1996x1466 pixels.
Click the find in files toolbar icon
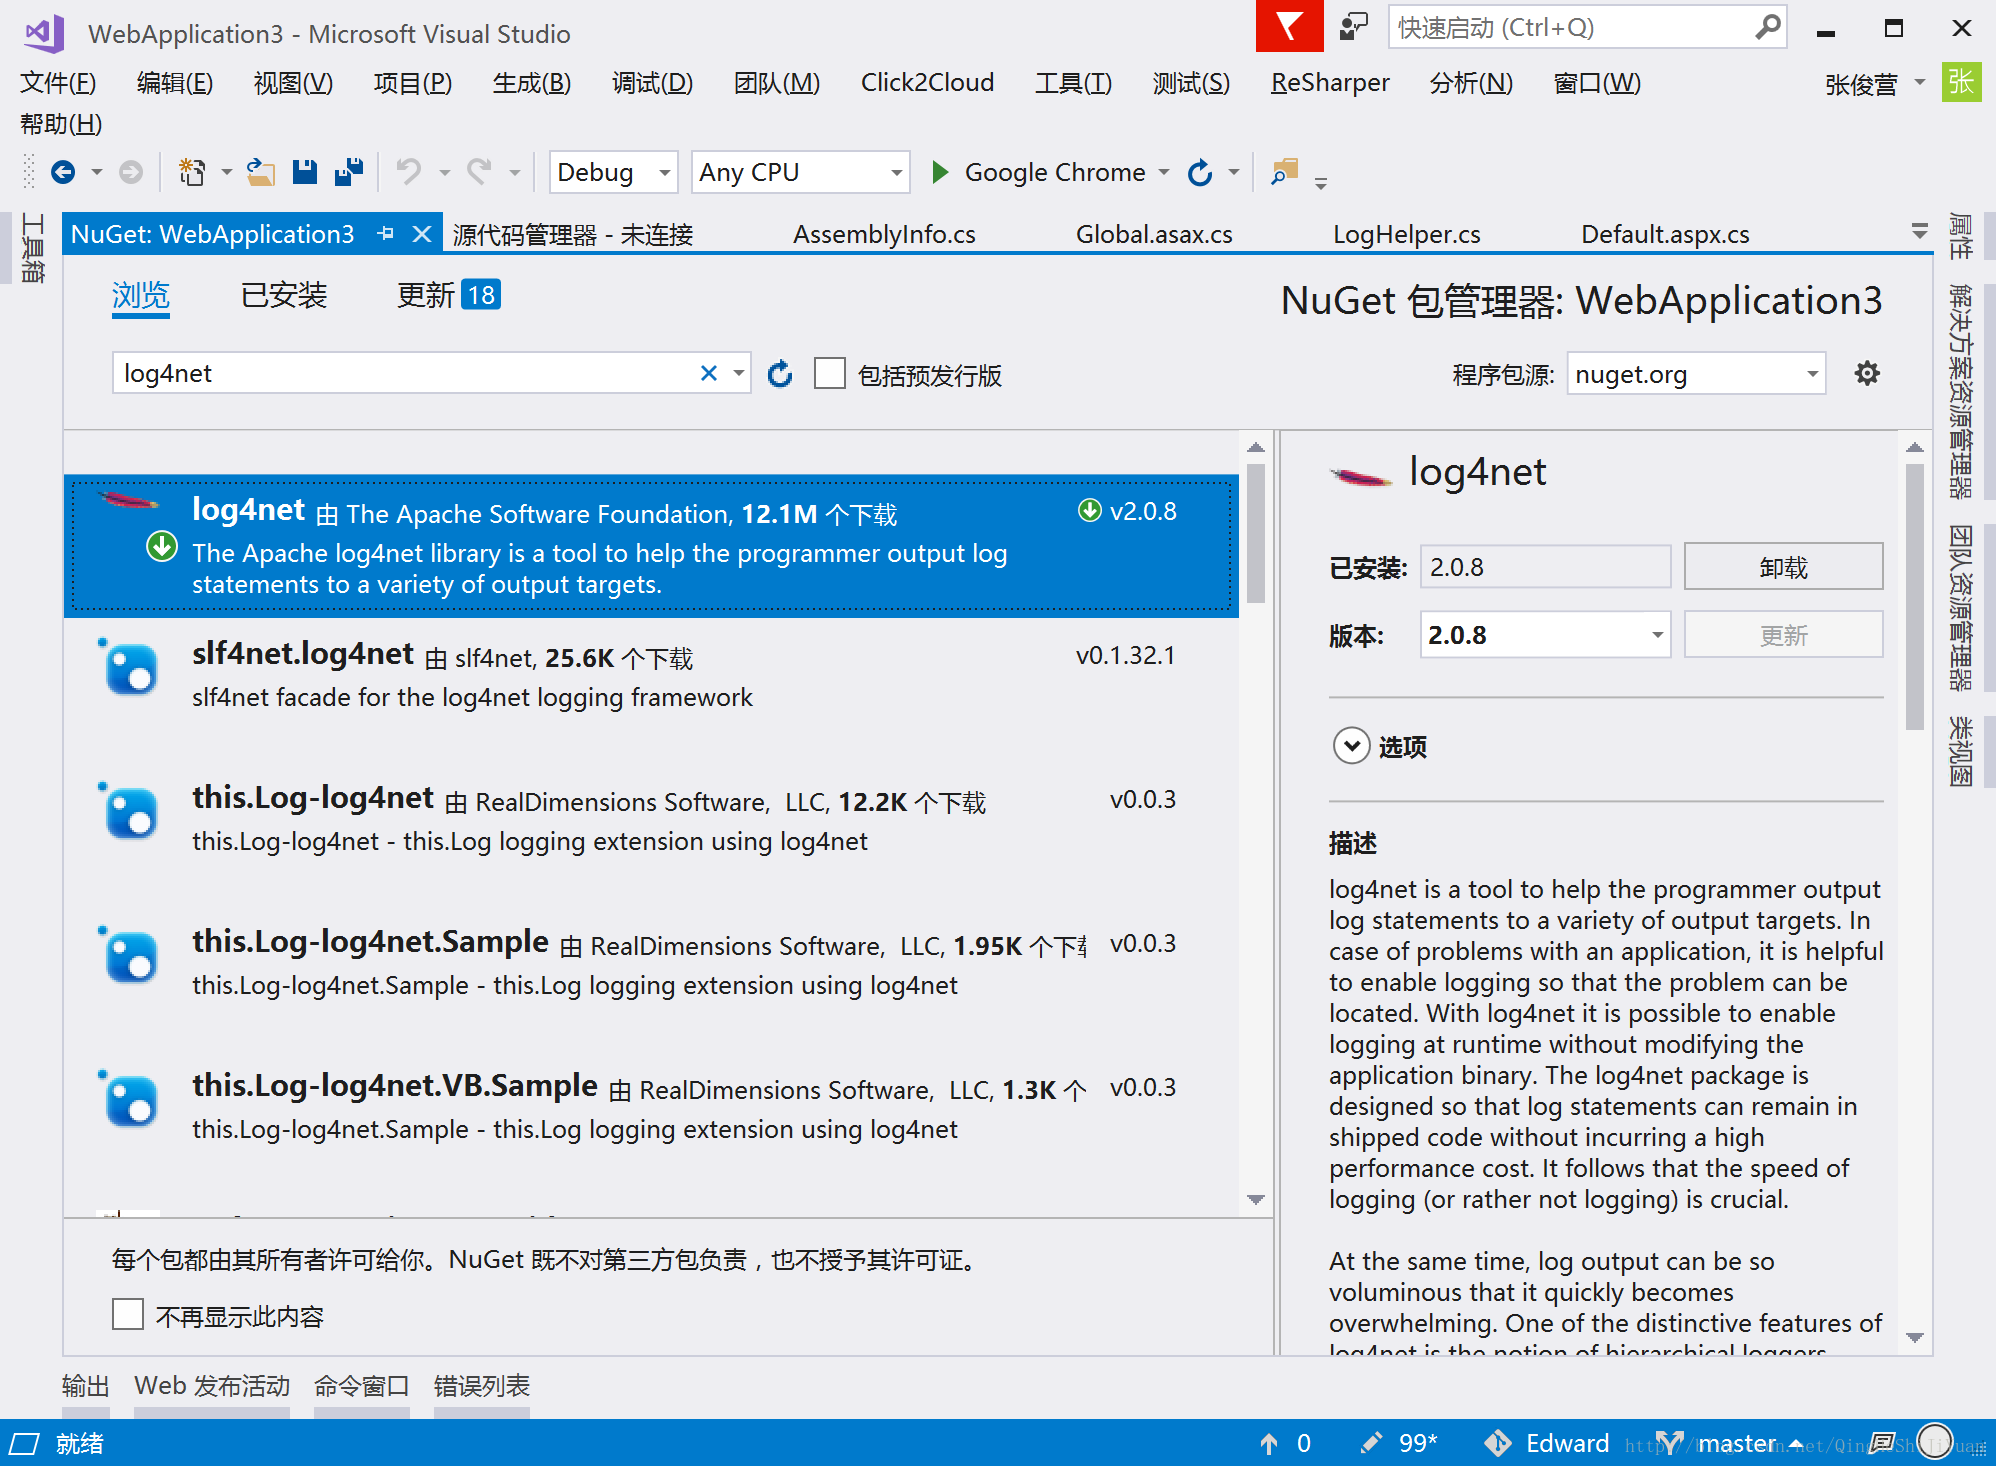pyautogui.click(x=1284, y=172)
